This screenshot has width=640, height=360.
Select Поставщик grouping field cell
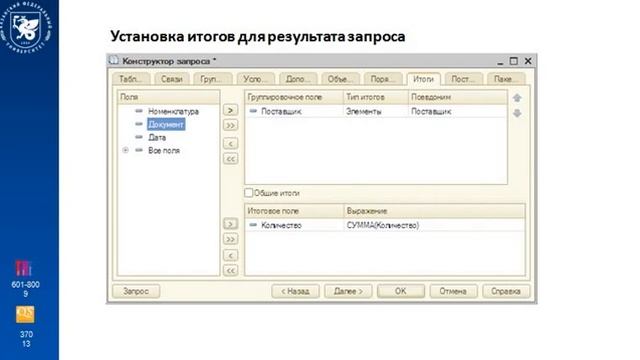coord(294,111)
